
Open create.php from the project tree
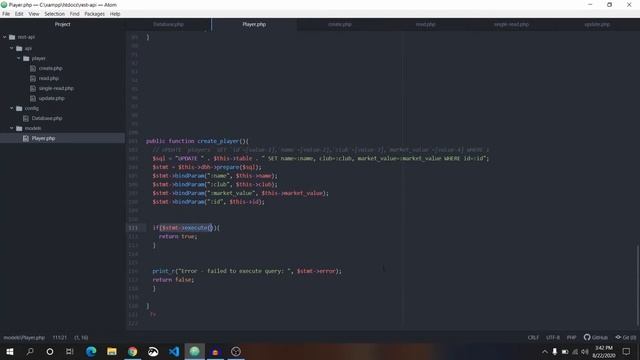click(x=51, y=68)
